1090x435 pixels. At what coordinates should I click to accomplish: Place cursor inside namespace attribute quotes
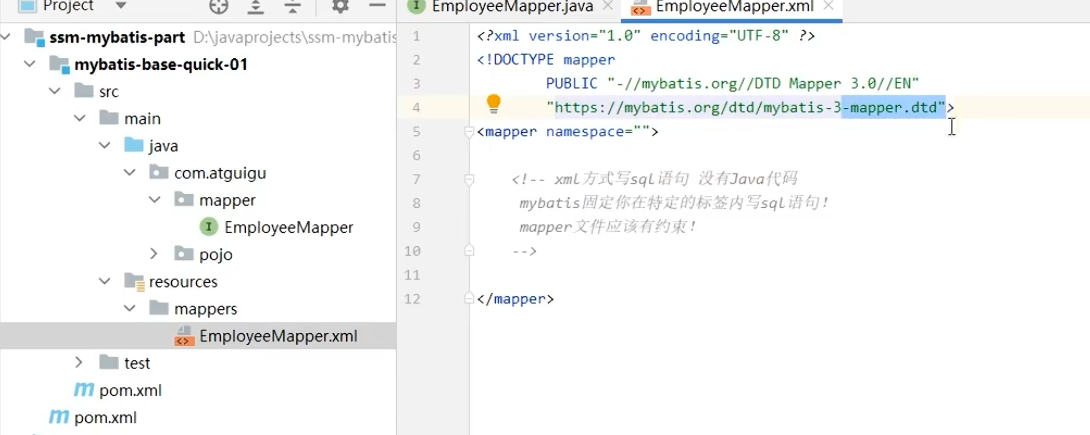tap(640, 131)
